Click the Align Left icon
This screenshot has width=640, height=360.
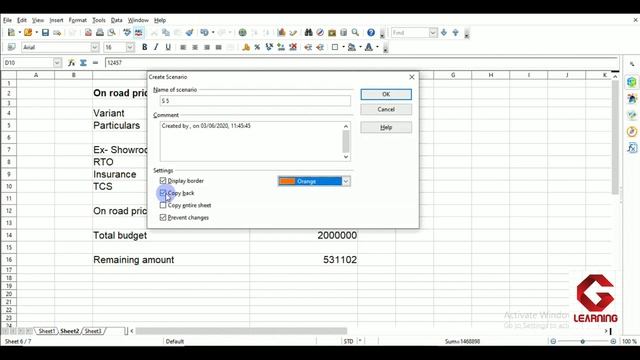coord(183,47)
